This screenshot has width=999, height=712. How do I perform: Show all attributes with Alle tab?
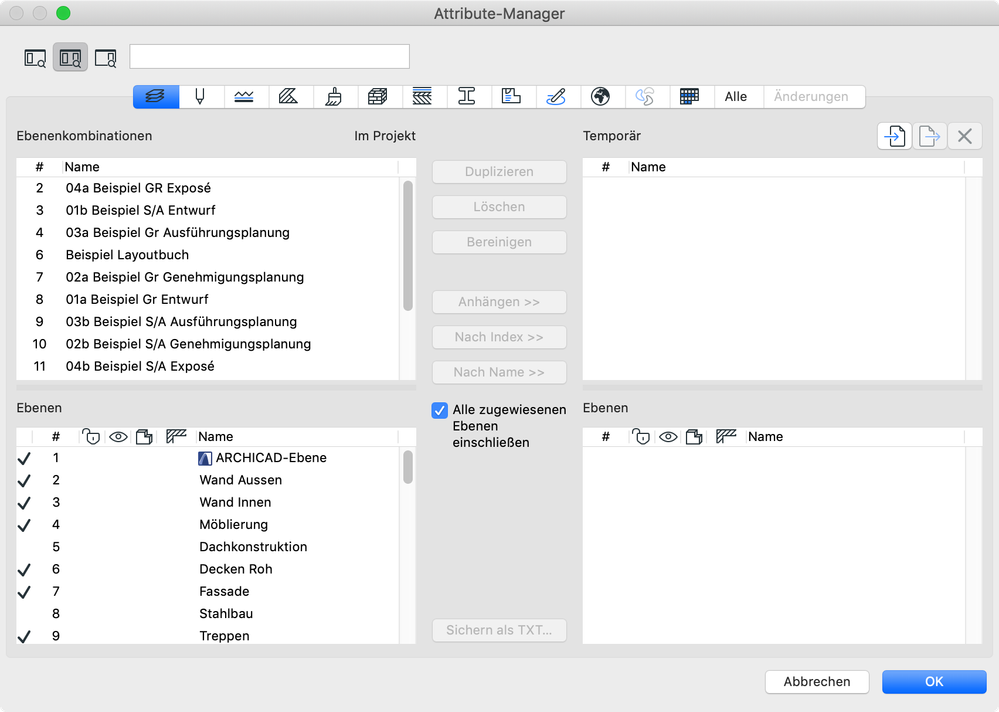click(736, 97)
